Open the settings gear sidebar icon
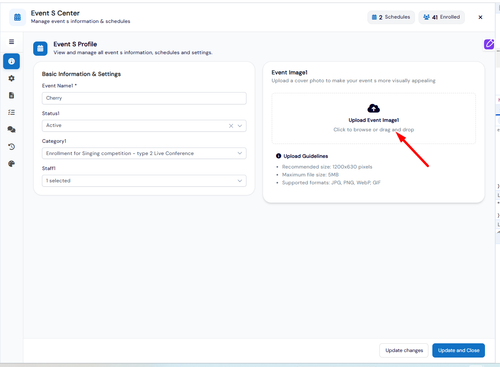This screenshot has height=367, width=500. point(11,78)
